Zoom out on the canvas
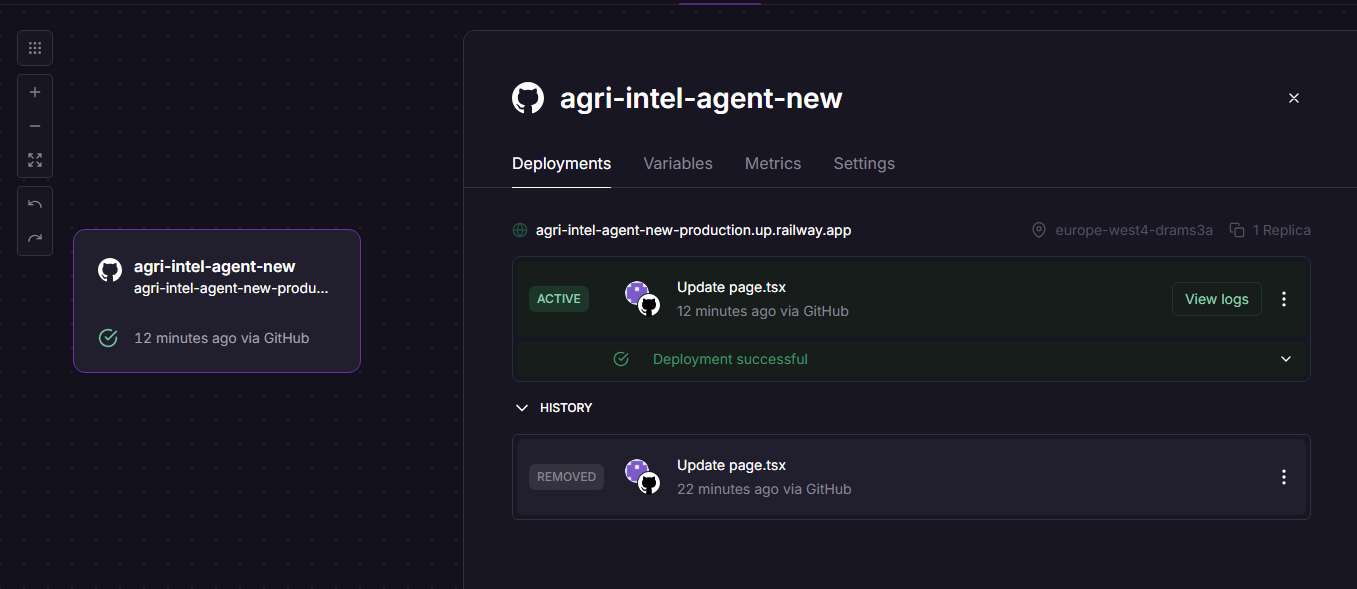Viewport: 1357px width, 589px height. (x=35, y=126)
